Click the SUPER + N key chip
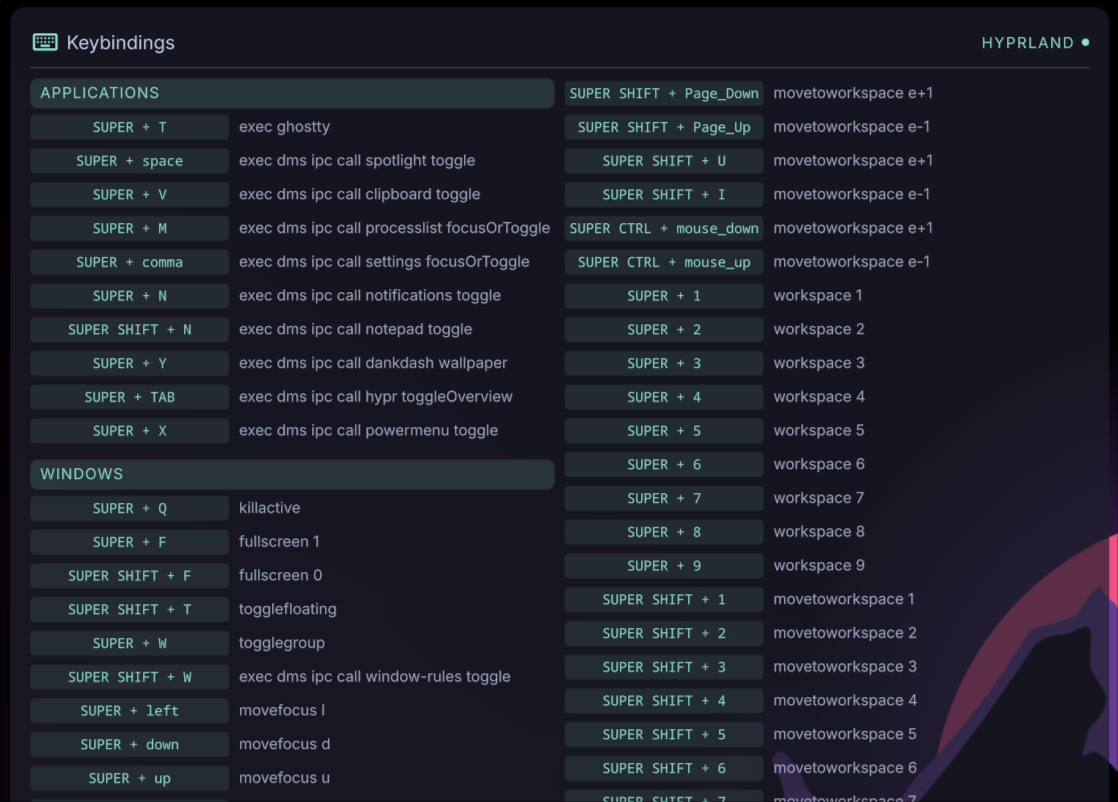 130,296
